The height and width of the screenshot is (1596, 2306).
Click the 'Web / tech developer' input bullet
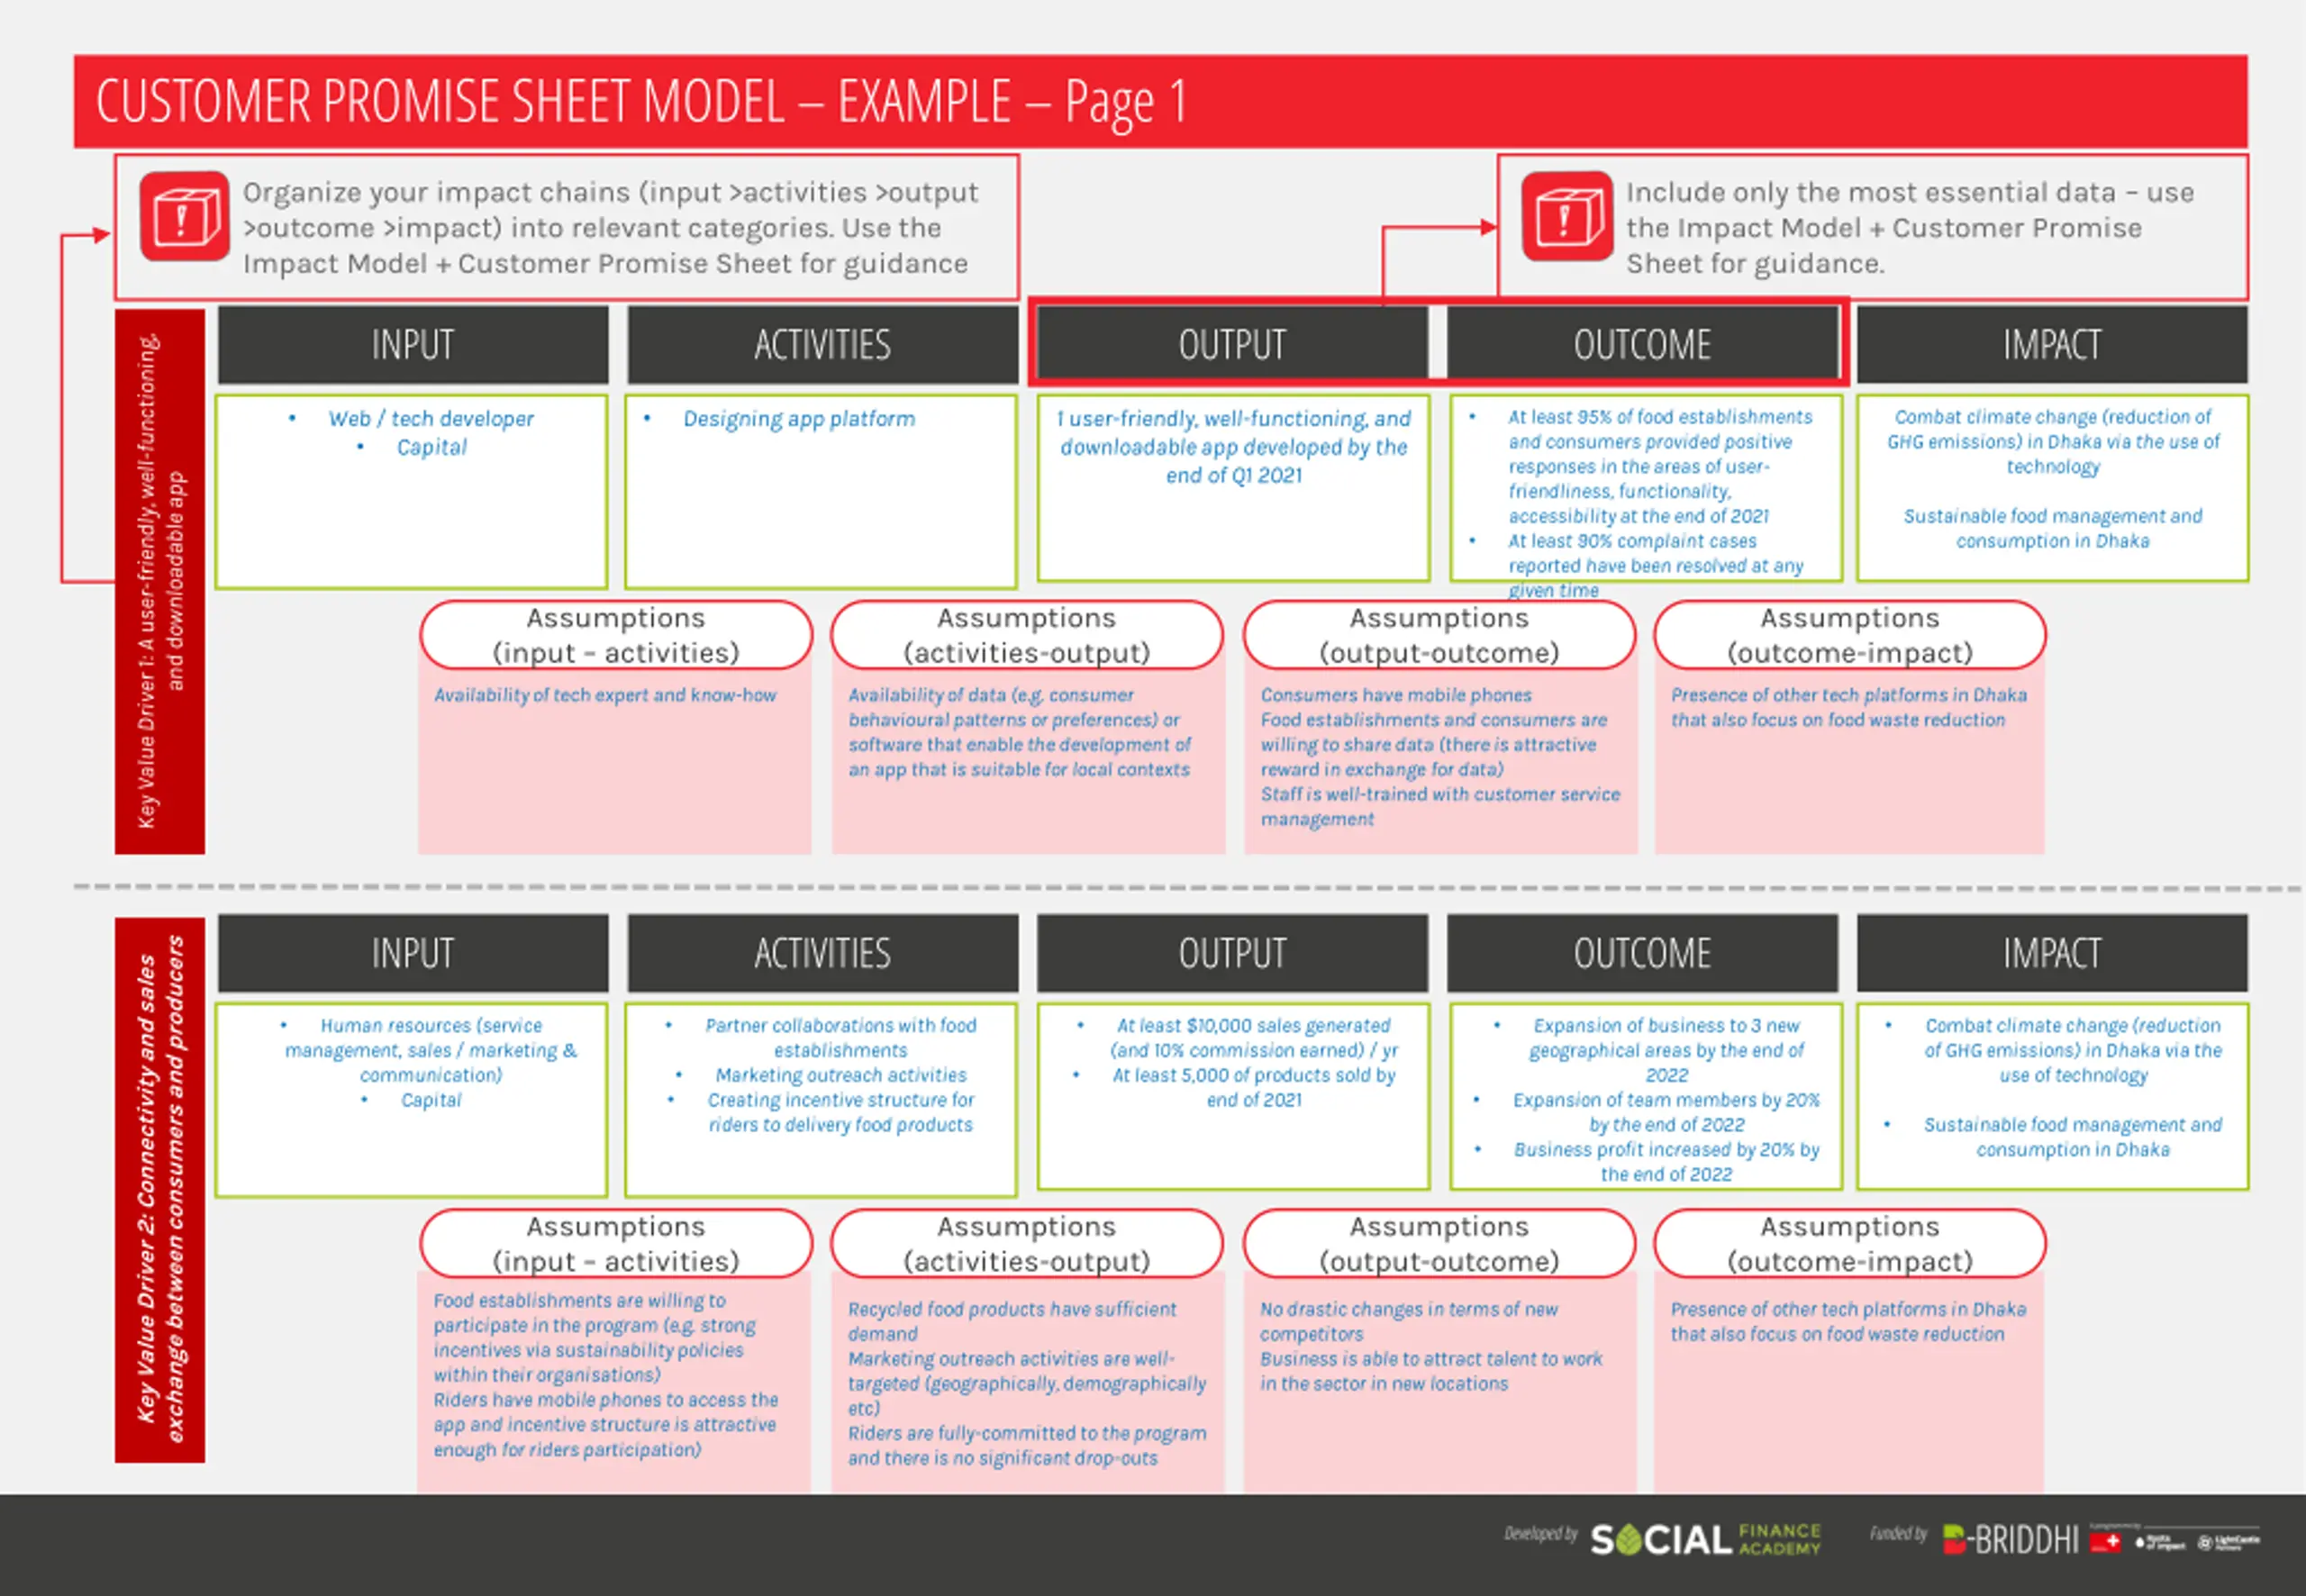tap(431, 418)
